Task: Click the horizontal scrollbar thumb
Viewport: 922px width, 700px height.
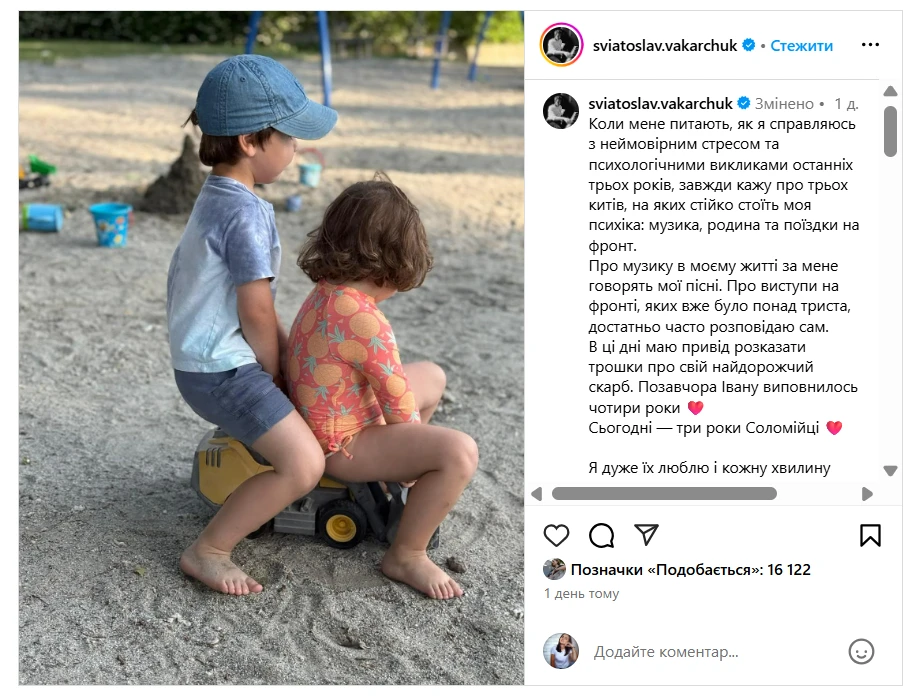Action: (x=664, y=494)
